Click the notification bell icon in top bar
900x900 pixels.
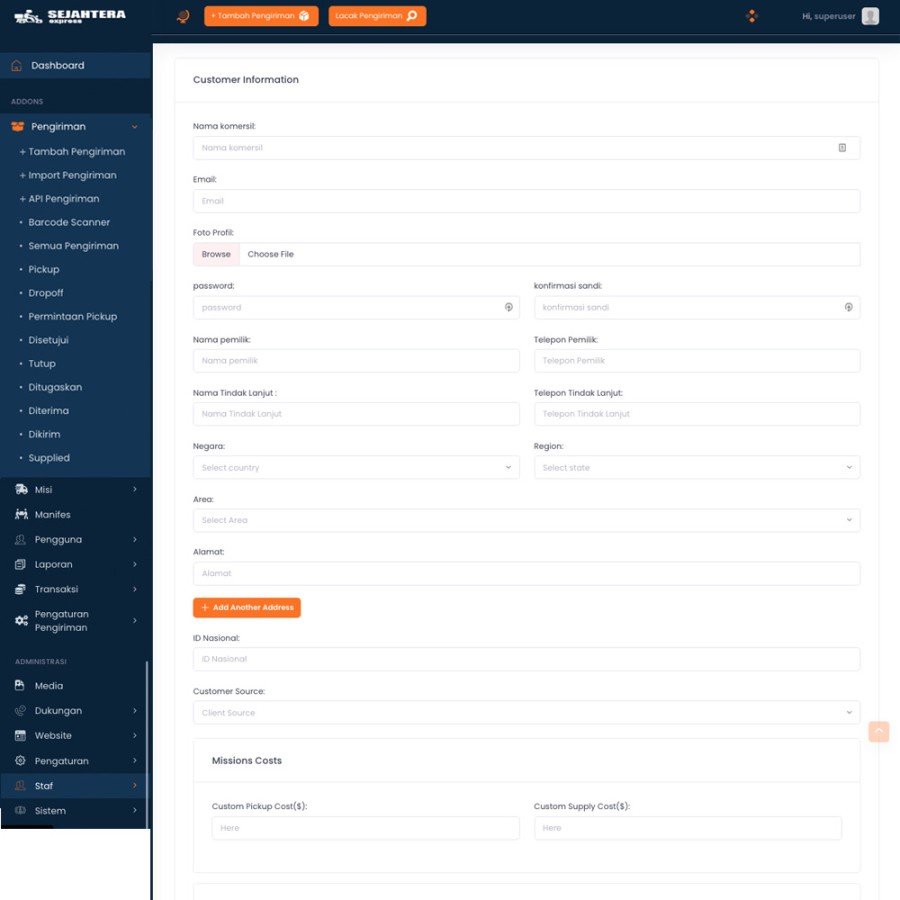pyautogui.click(x=181, y=16)
